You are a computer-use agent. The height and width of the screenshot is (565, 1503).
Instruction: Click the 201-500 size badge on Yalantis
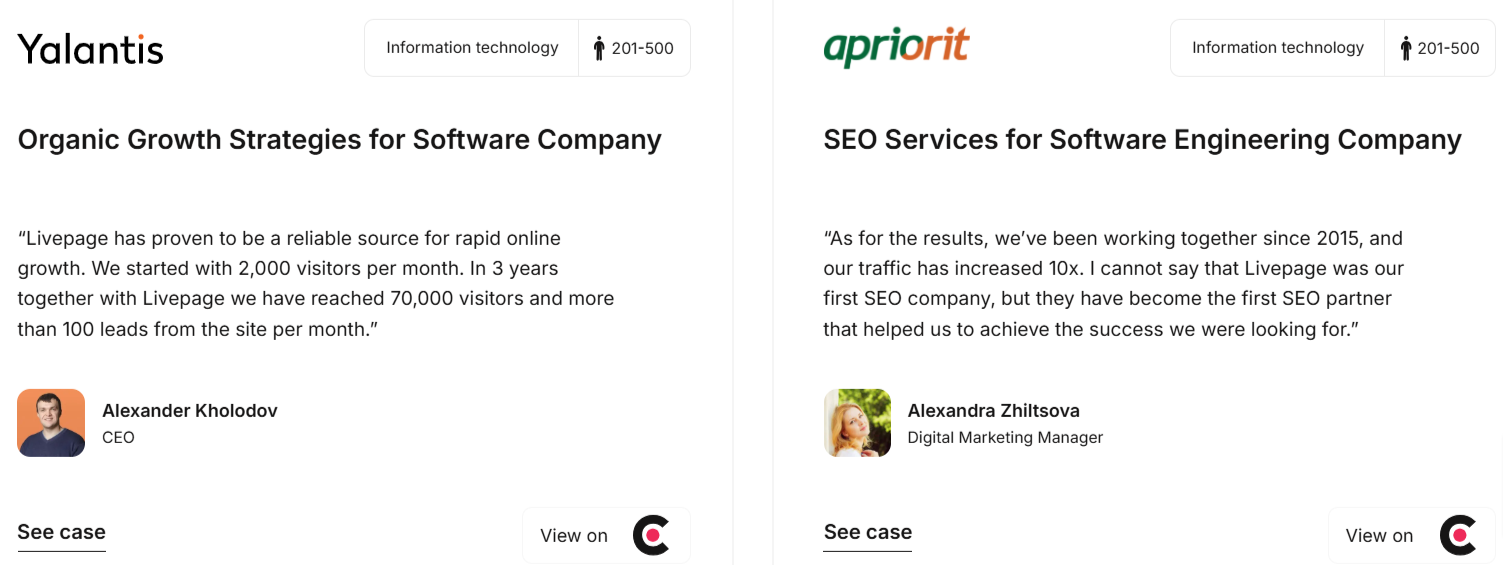pos(634,48)
